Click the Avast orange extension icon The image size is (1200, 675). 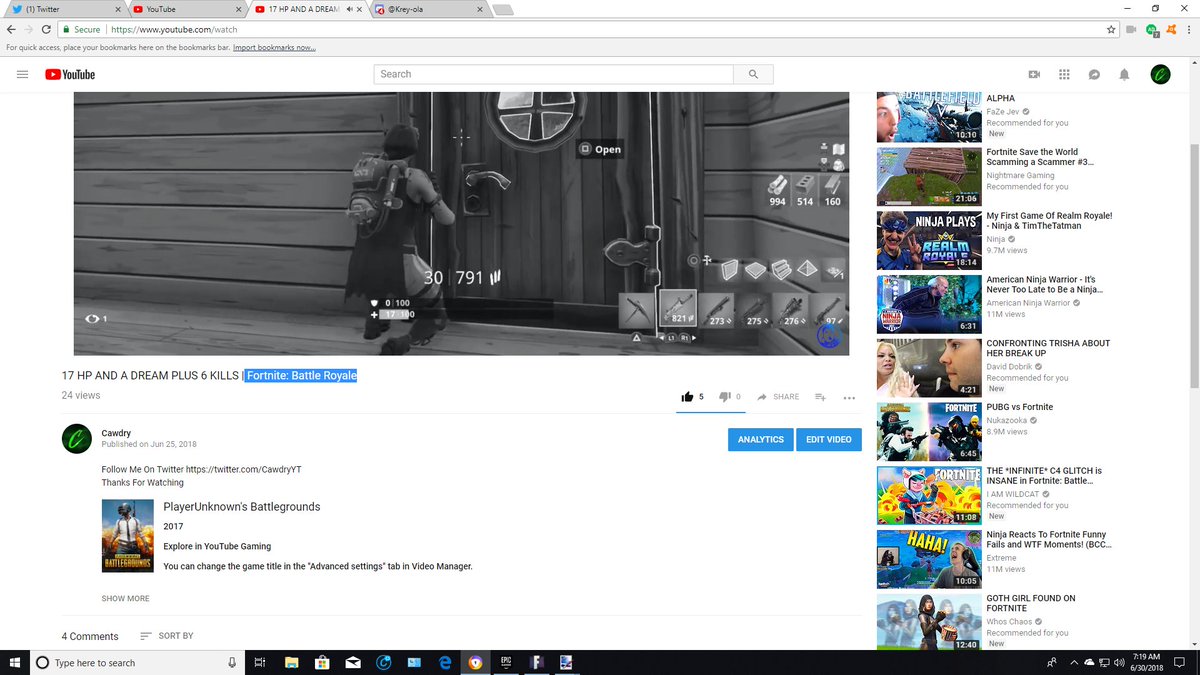pyautogui.click(x=1170, y=30)
